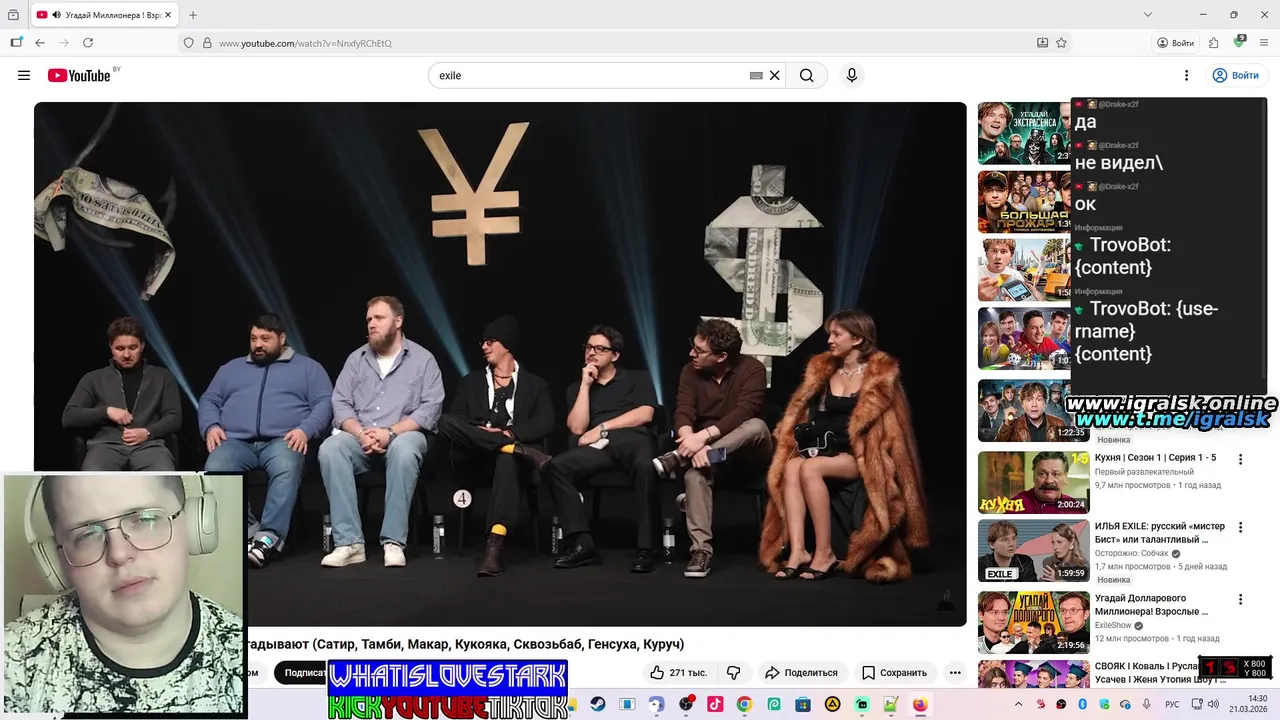Open the Firefox View button
This screenshot has width=1280, height=720.
click(13, 15)
